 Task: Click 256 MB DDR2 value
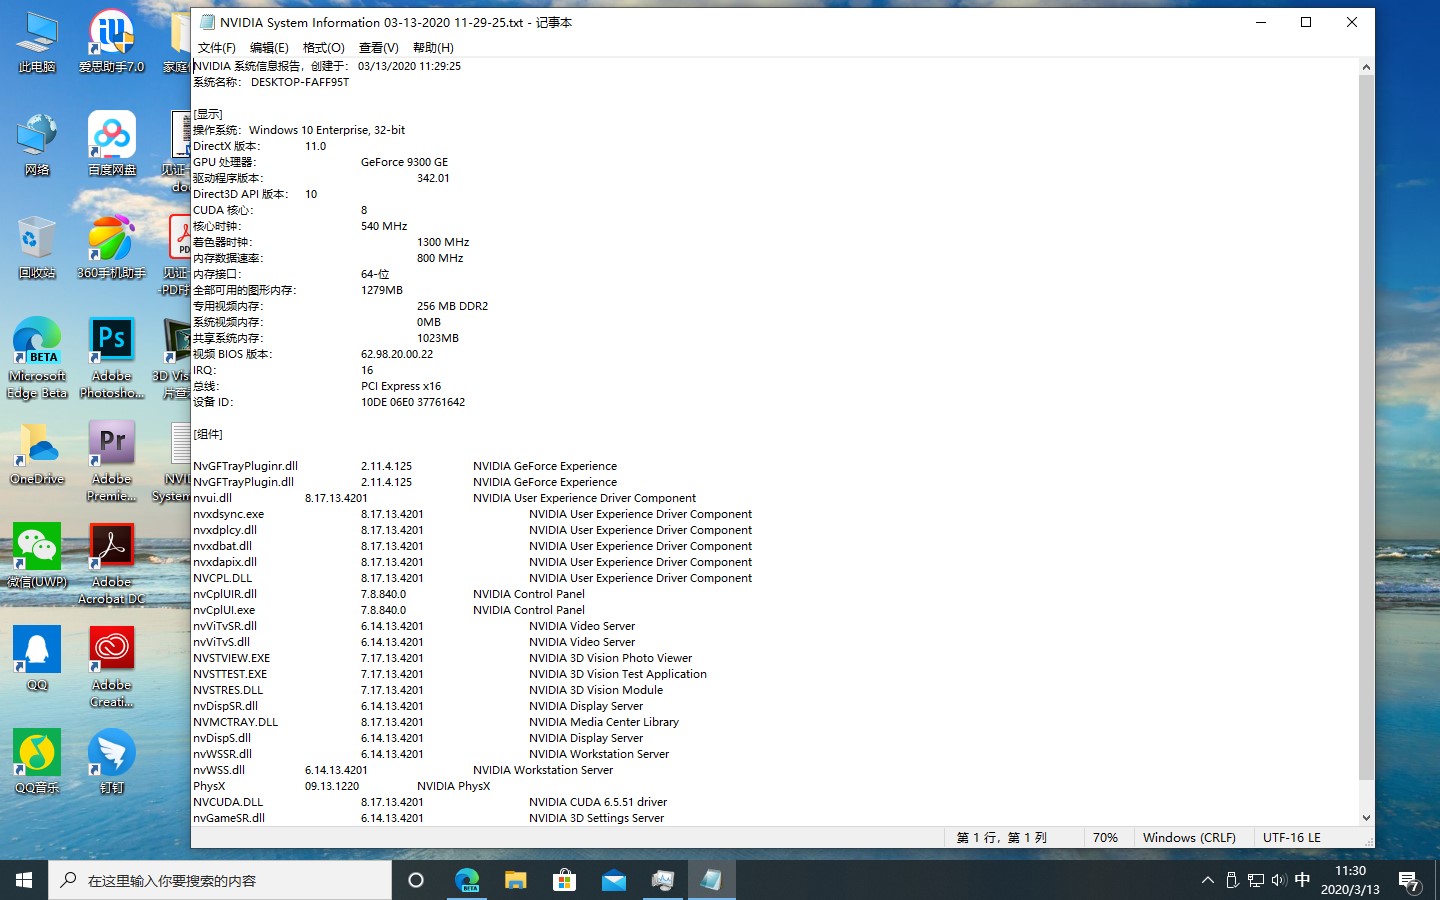(x=452, y=306)
